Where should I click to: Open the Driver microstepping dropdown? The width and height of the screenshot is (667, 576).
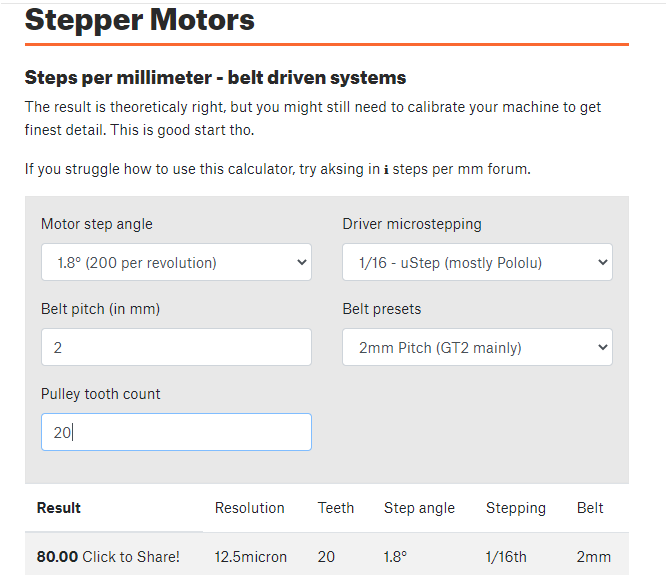[x=477, y=262]
